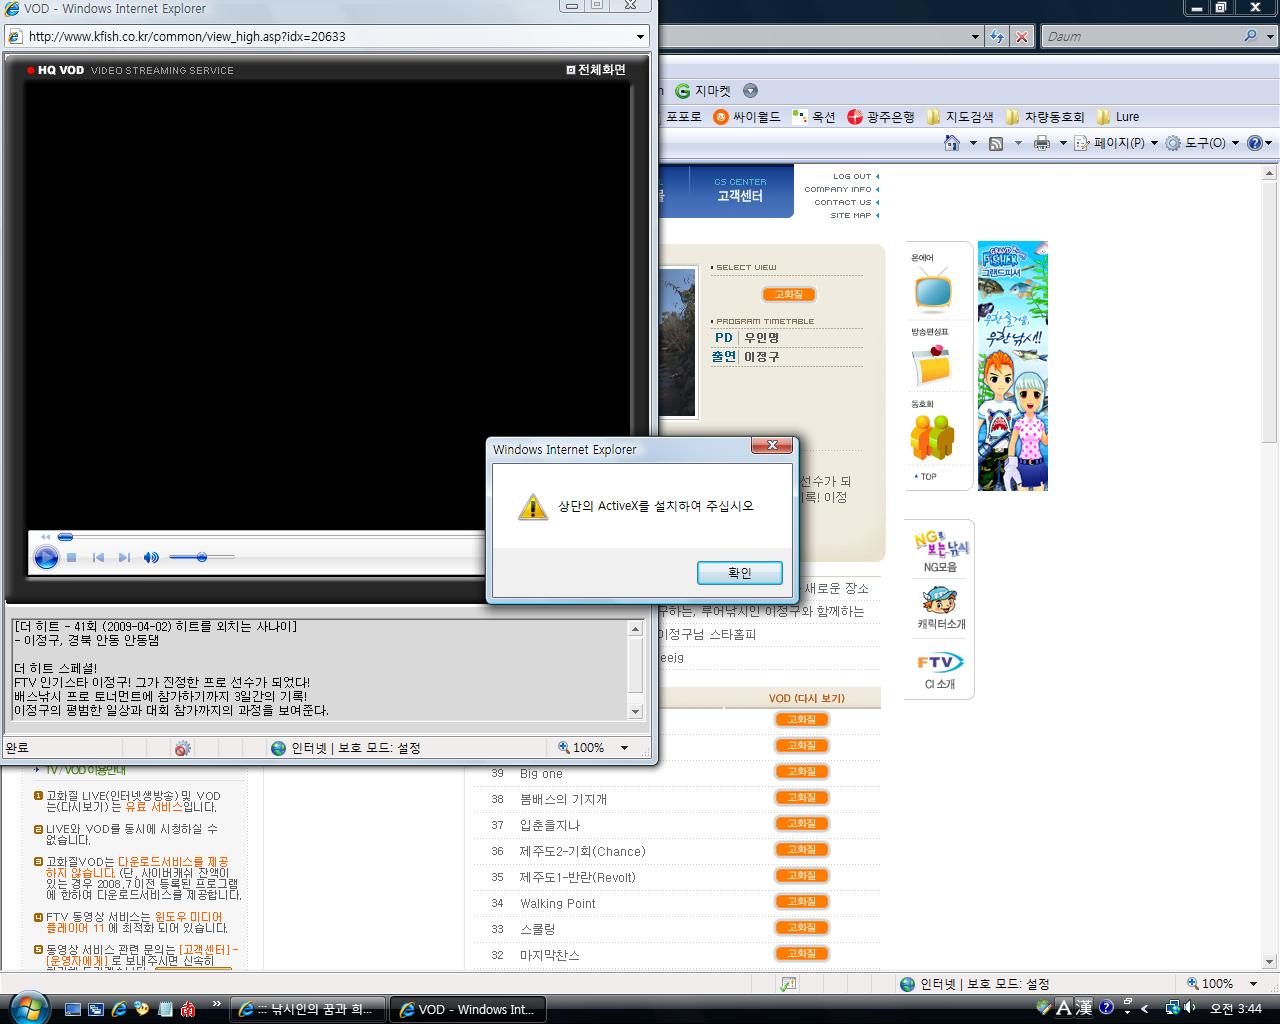
Task: Click the 고화질 button under SELECT VIEW
Action: click(788, 294)
